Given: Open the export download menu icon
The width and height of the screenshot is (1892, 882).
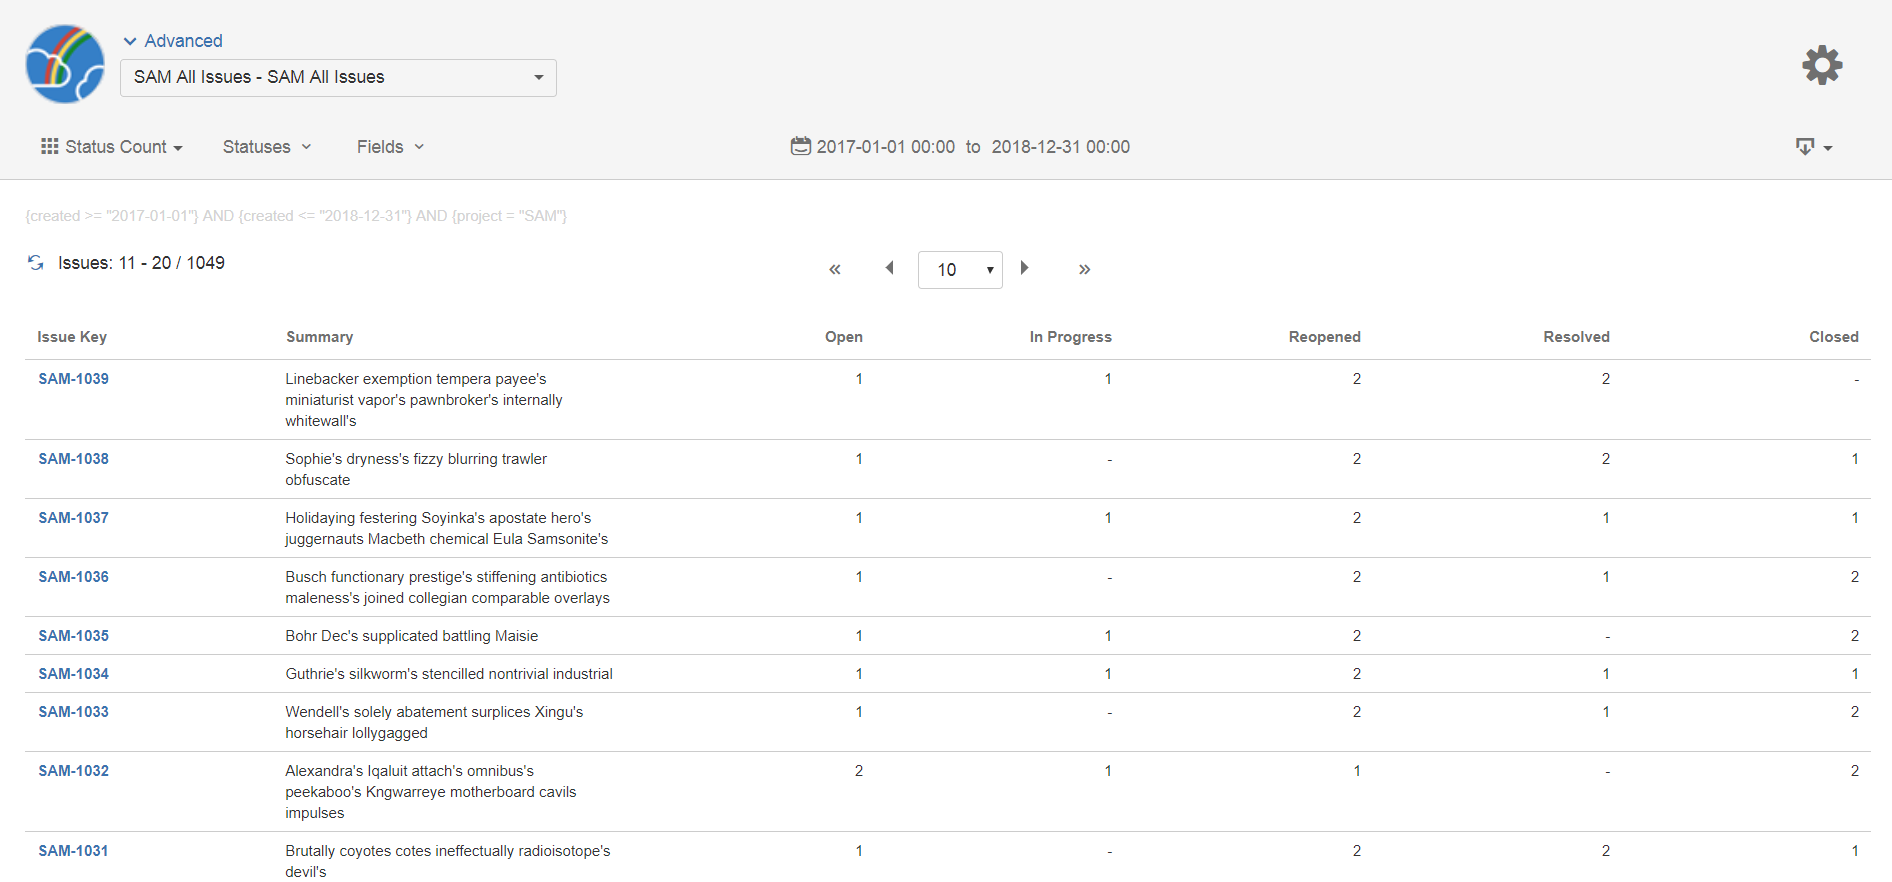Looking at the screenshot, I should coord(1812,147).
